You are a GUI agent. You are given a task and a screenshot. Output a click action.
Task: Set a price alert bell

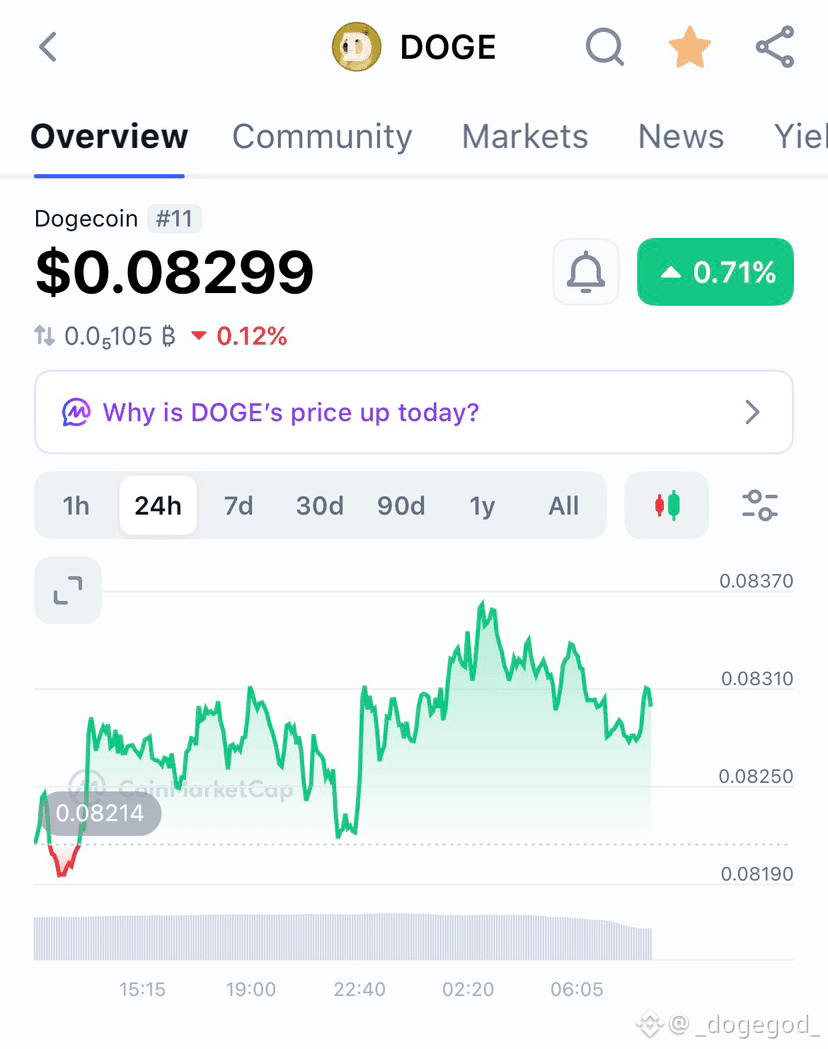click(x=586, y=272)
